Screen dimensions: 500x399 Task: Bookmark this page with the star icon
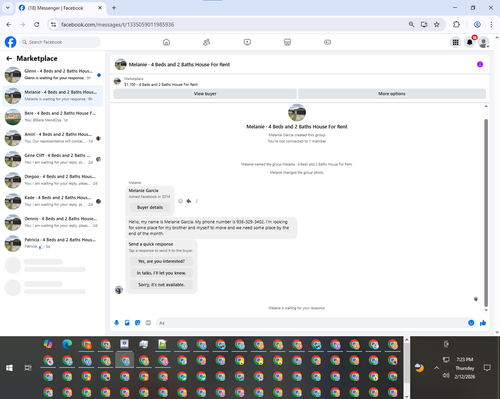(437, 24)
